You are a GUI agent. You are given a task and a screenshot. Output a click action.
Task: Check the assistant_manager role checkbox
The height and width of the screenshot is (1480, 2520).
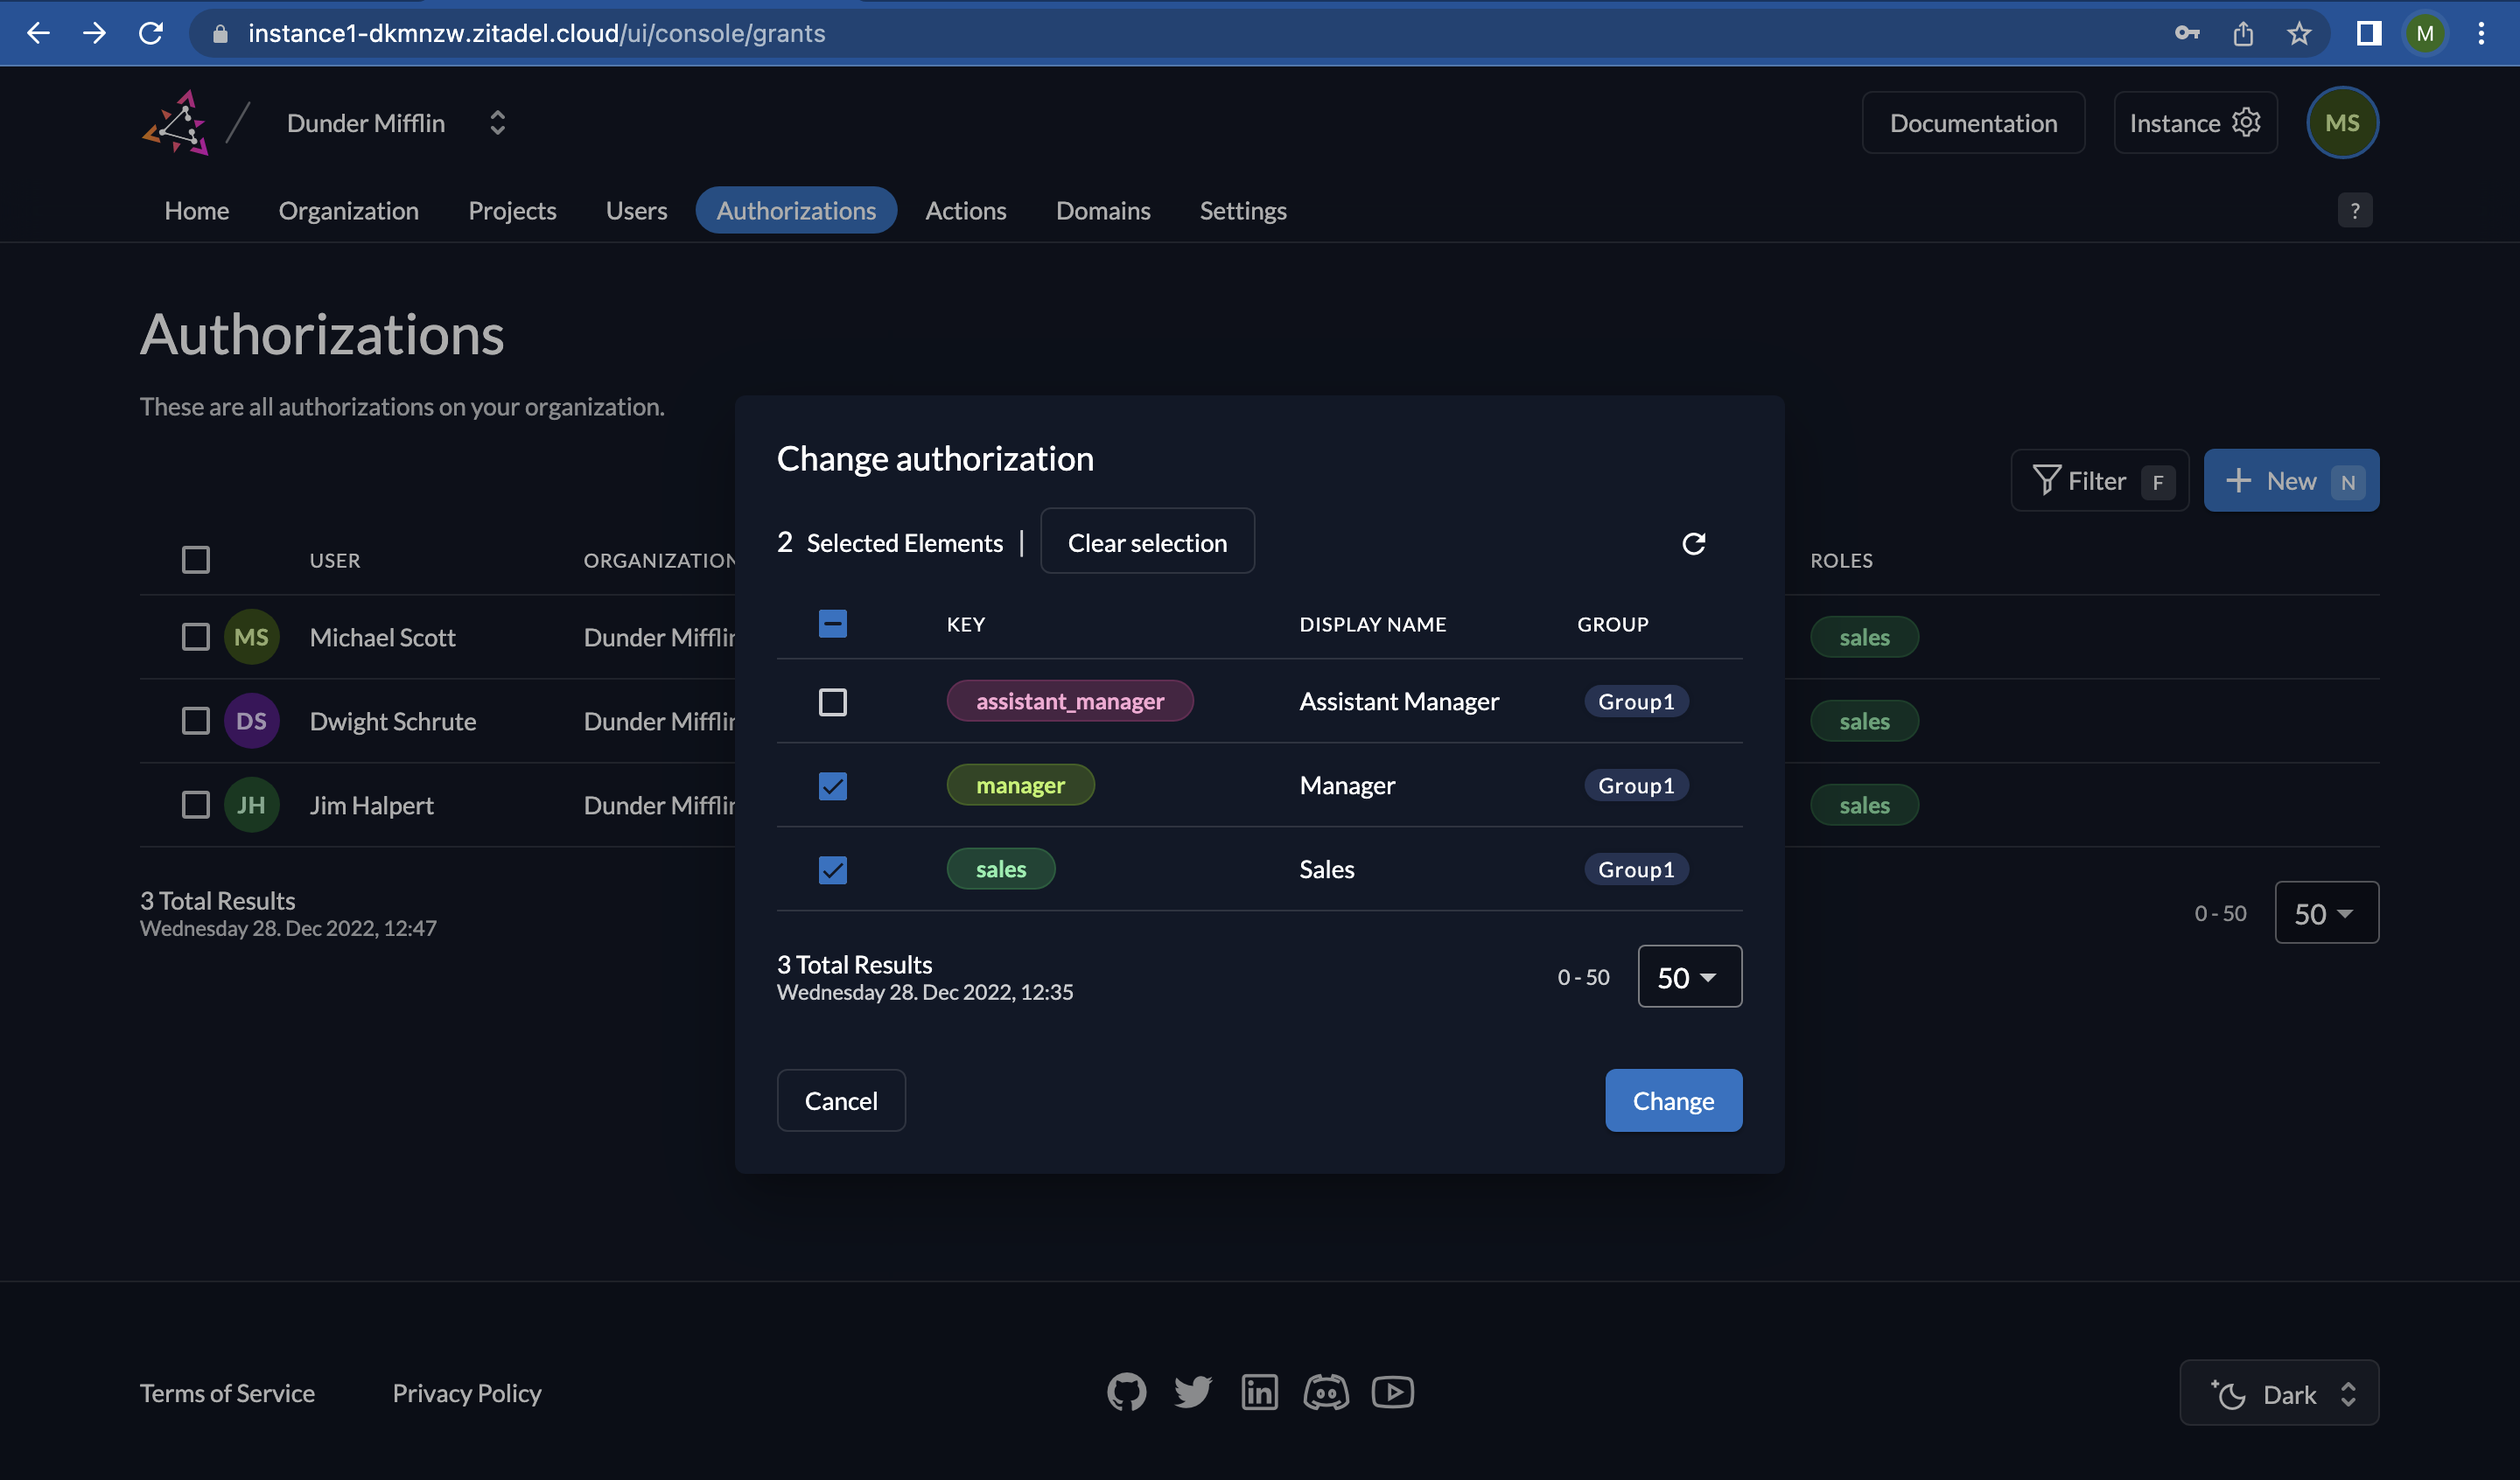[x=832, y=702]
